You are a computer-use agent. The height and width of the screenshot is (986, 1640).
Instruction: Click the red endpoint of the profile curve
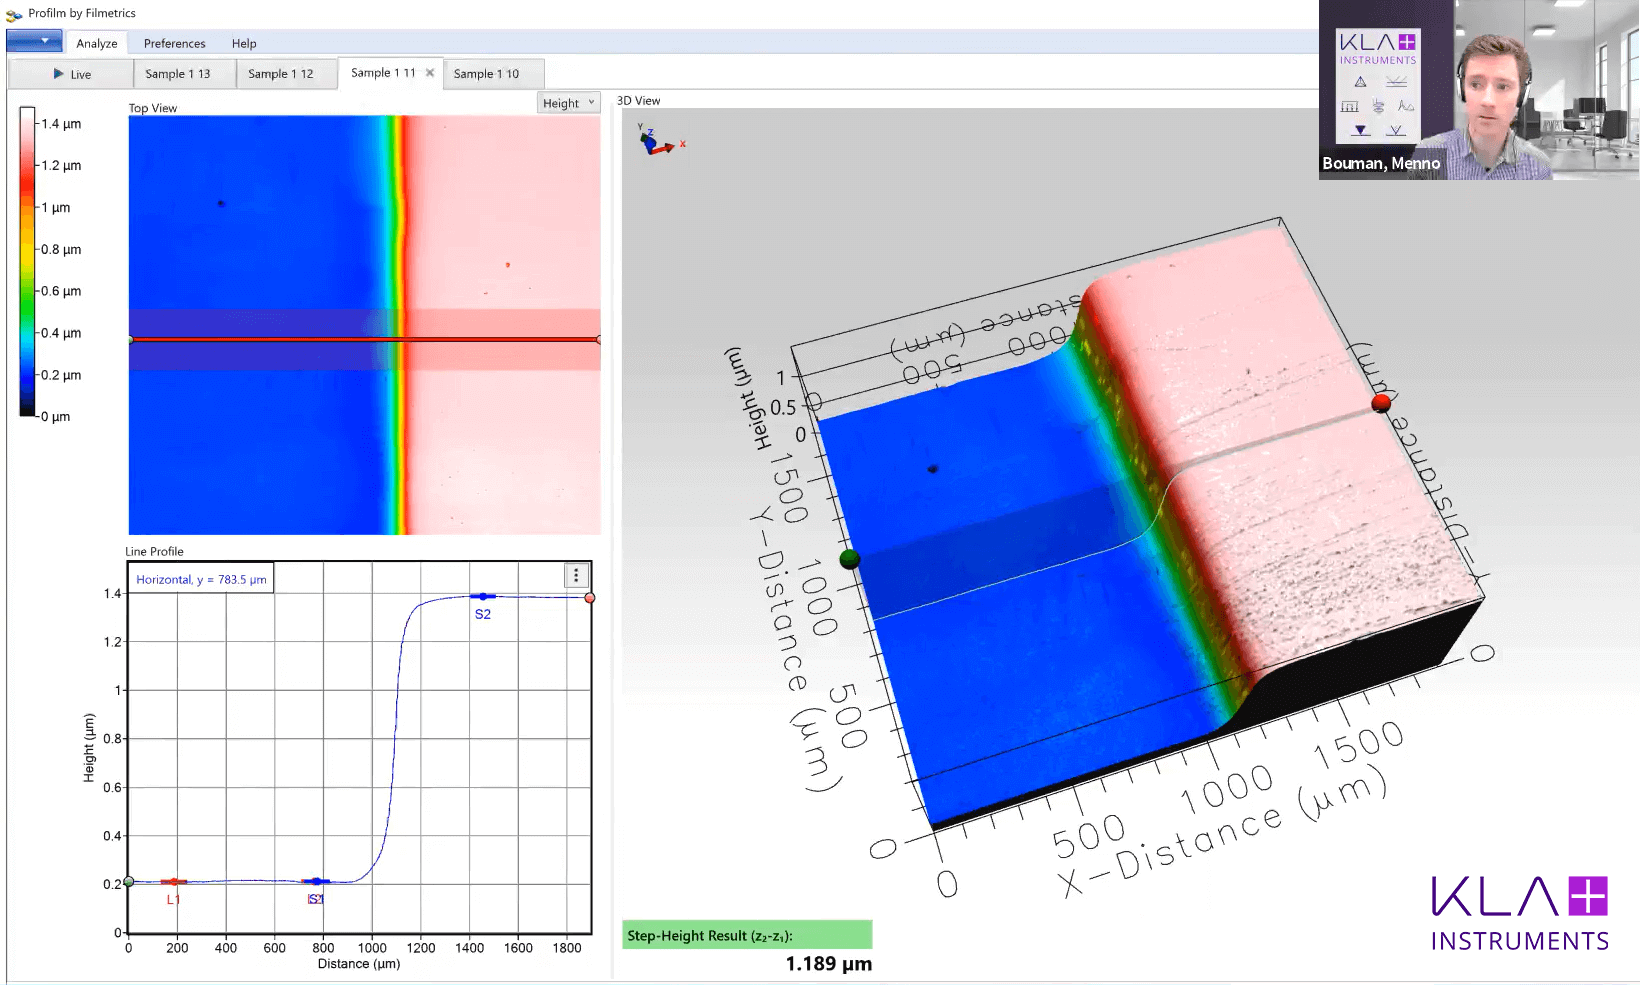(590, 598)
